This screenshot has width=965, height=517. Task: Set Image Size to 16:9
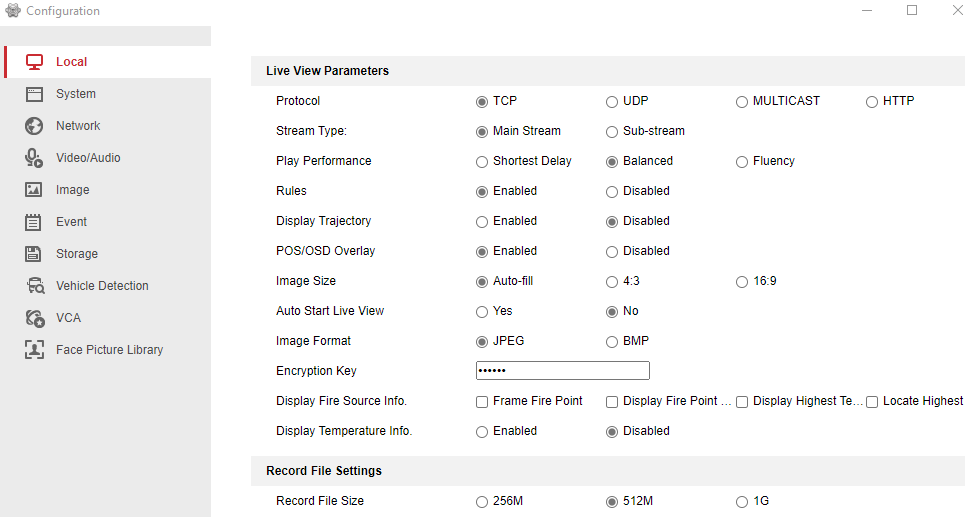pos(742,281)
